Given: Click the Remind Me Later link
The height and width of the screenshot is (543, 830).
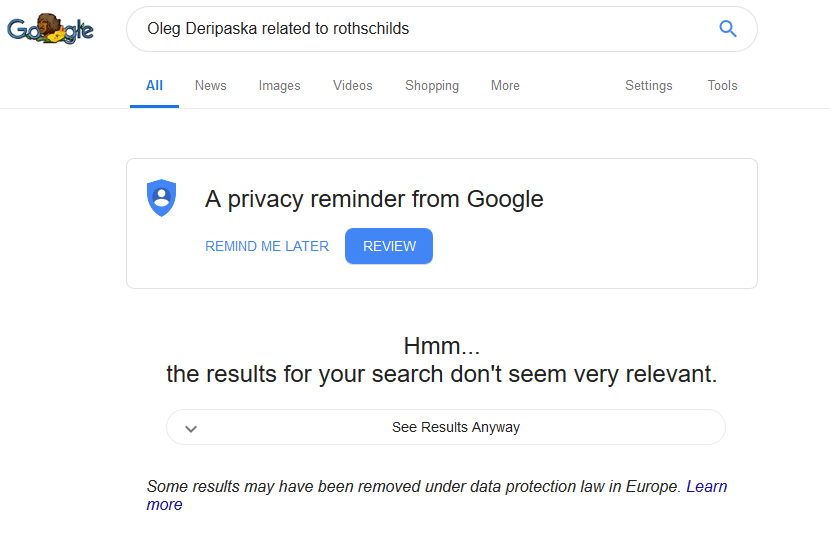Looking at the screenshot, I should point(267,247).
